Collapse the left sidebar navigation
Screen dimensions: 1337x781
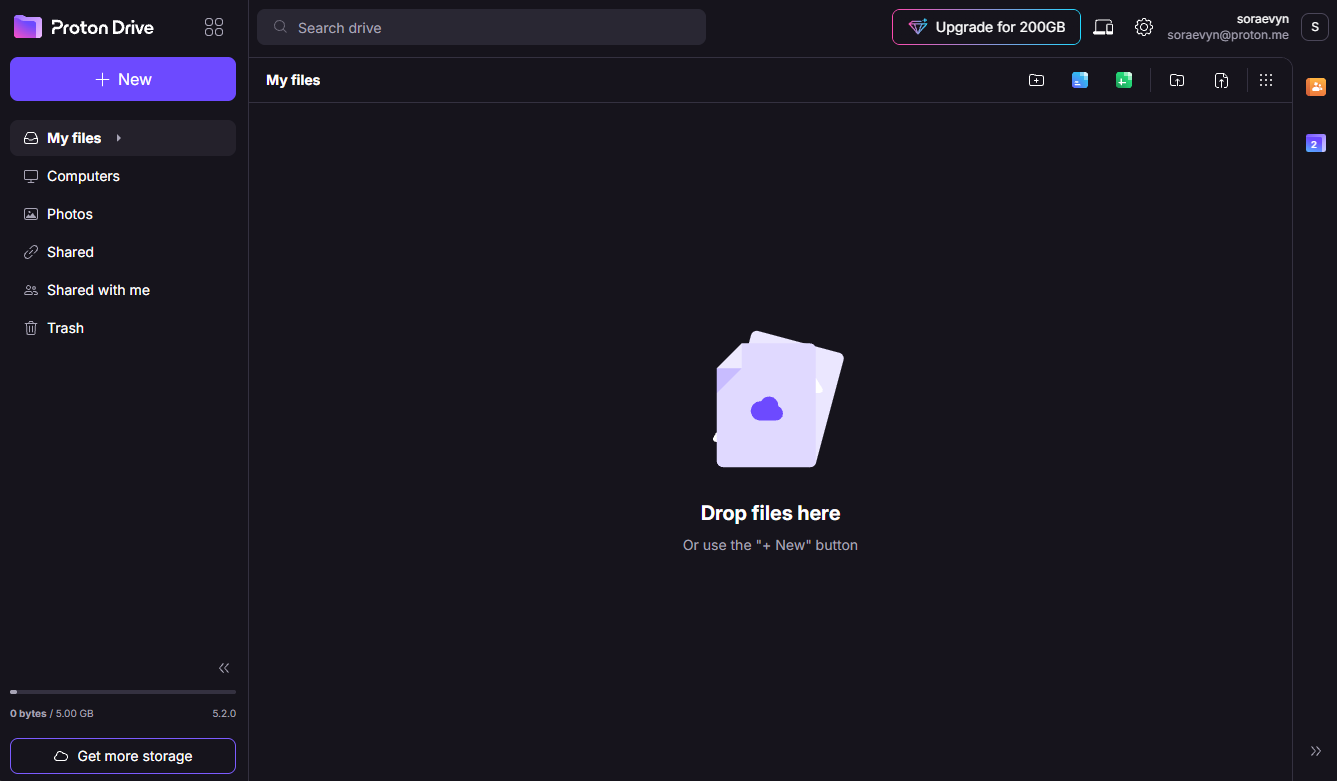click(x=224, y=668)
